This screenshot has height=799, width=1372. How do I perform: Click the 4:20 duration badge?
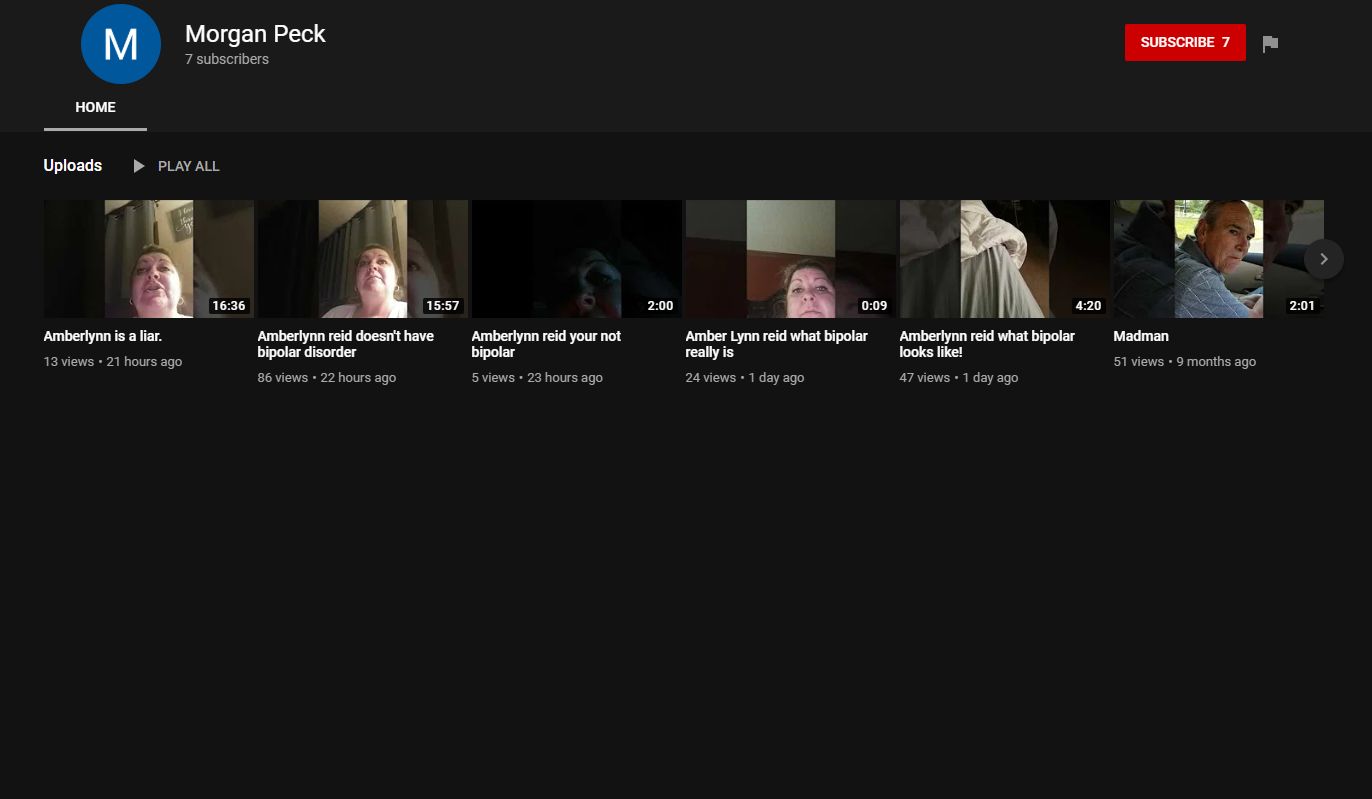(1088, 306)
